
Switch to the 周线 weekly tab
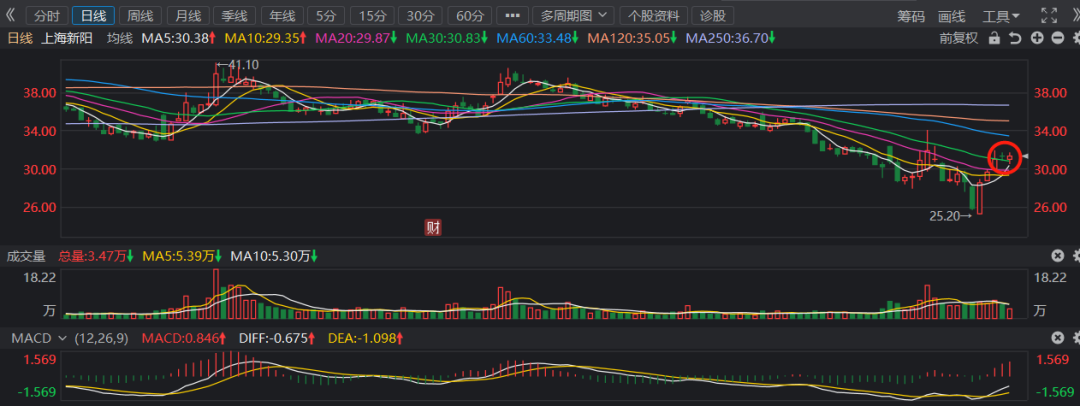[141, 16]
